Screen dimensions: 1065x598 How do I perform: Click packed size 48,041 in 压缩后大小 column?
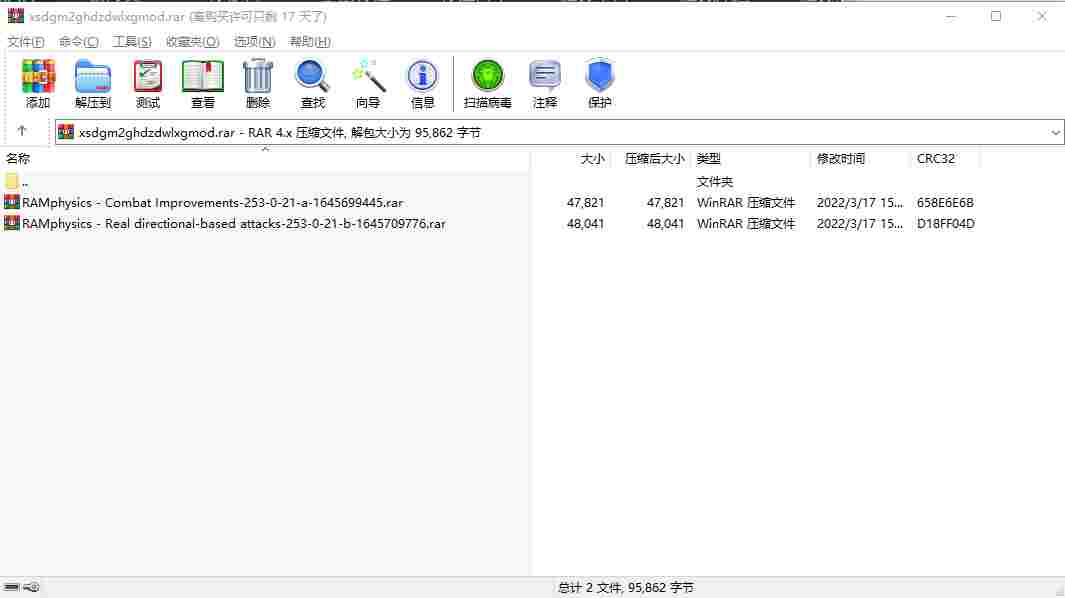click(x=666, y=224)
